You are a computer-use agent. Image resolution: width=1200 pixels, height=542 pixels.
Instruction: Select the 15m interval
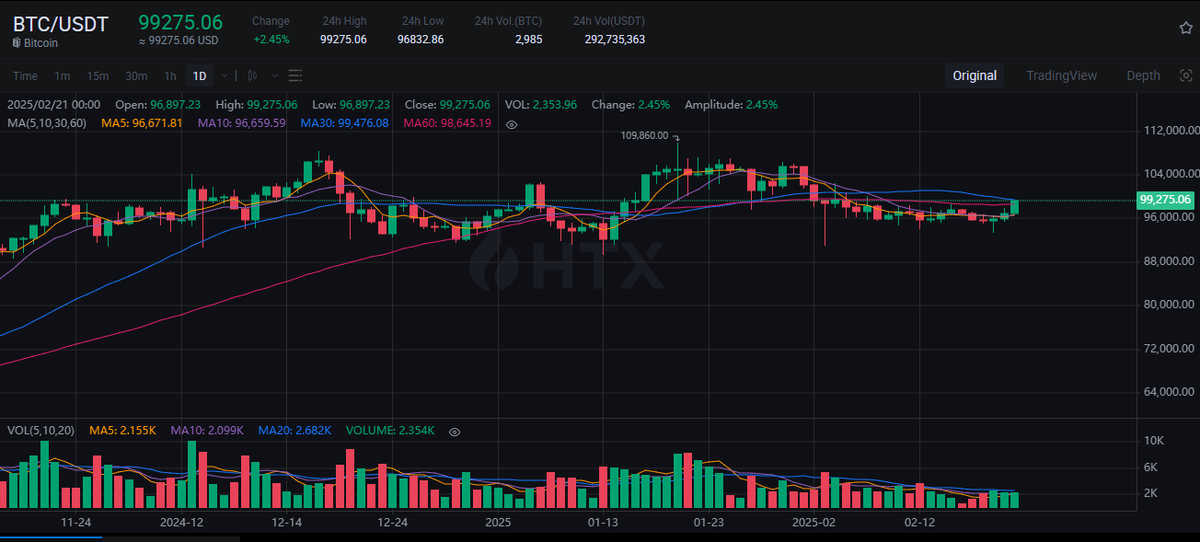tap(97, 76)
